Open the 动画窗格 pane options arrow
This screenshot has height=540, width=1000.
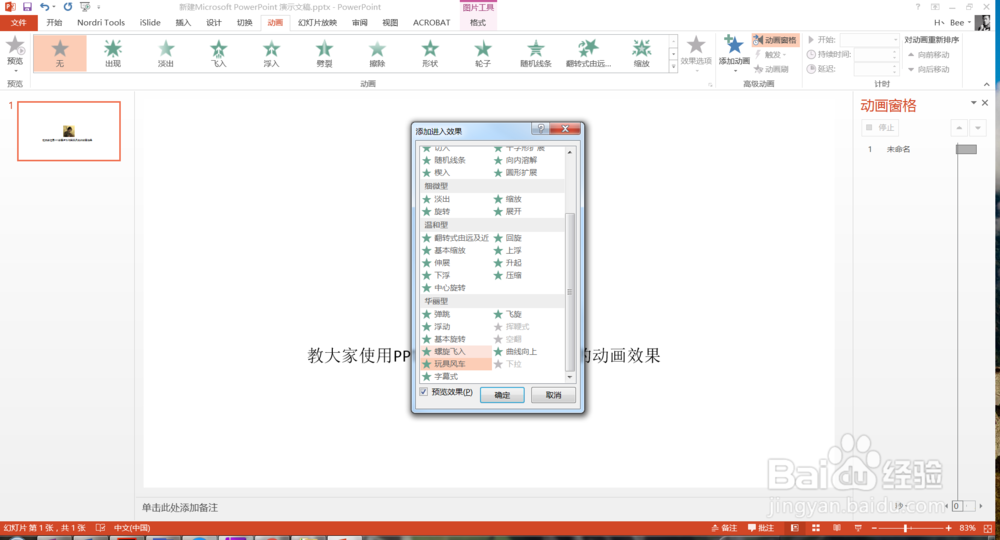pyautogui.click(x=973, y=103)
